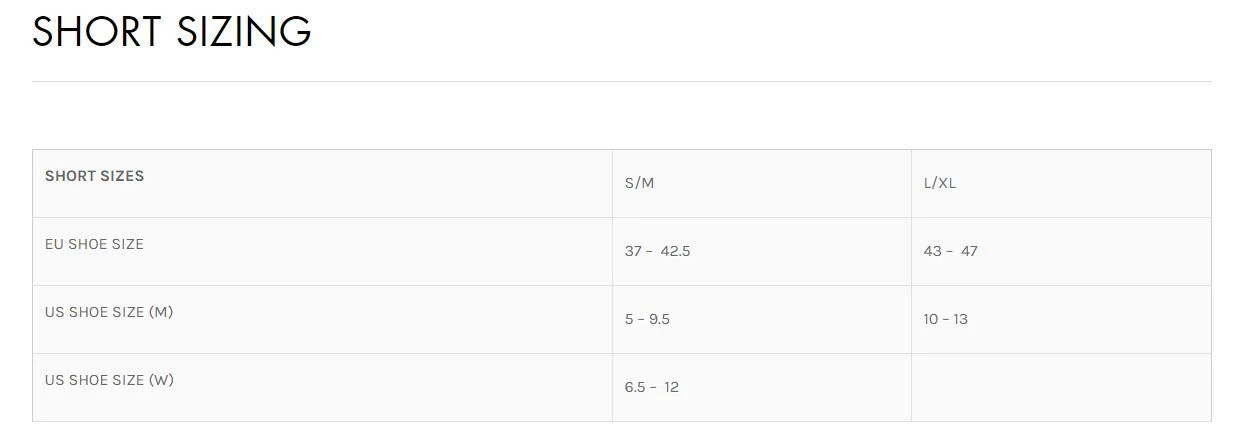Click the horizontal divider line below the heading

pyautogui.click(x=621, y=81)
